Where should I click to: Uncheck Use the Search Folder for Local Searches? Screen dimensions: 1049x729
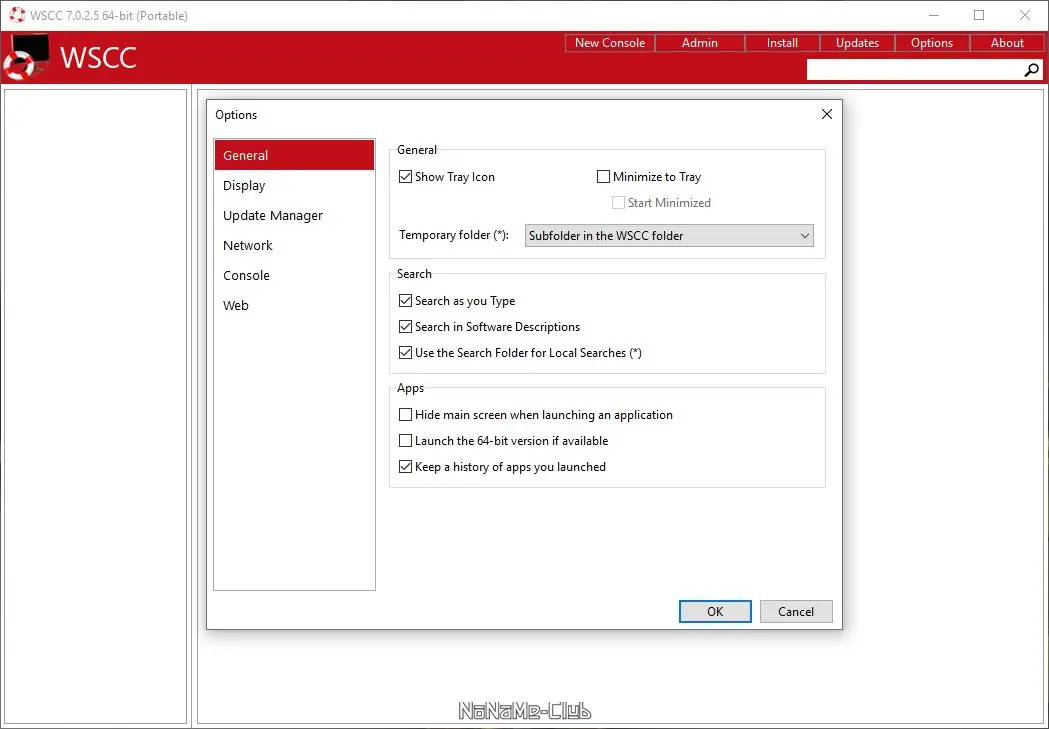(x=406, y=352)
